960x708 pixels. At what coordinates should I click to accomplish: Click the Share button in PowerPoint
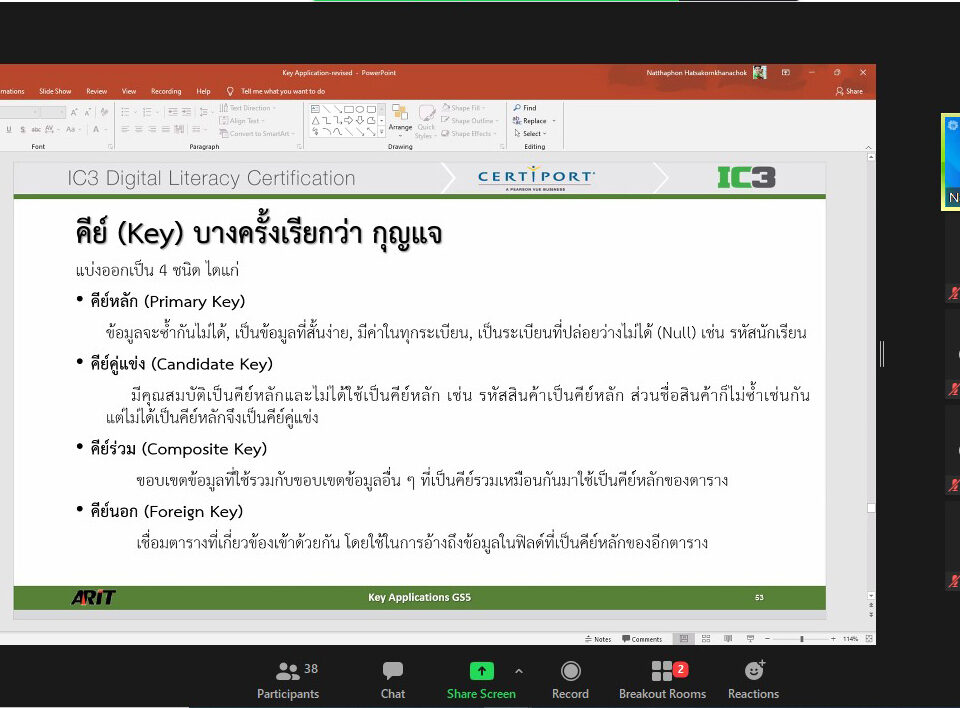[849, 91]
